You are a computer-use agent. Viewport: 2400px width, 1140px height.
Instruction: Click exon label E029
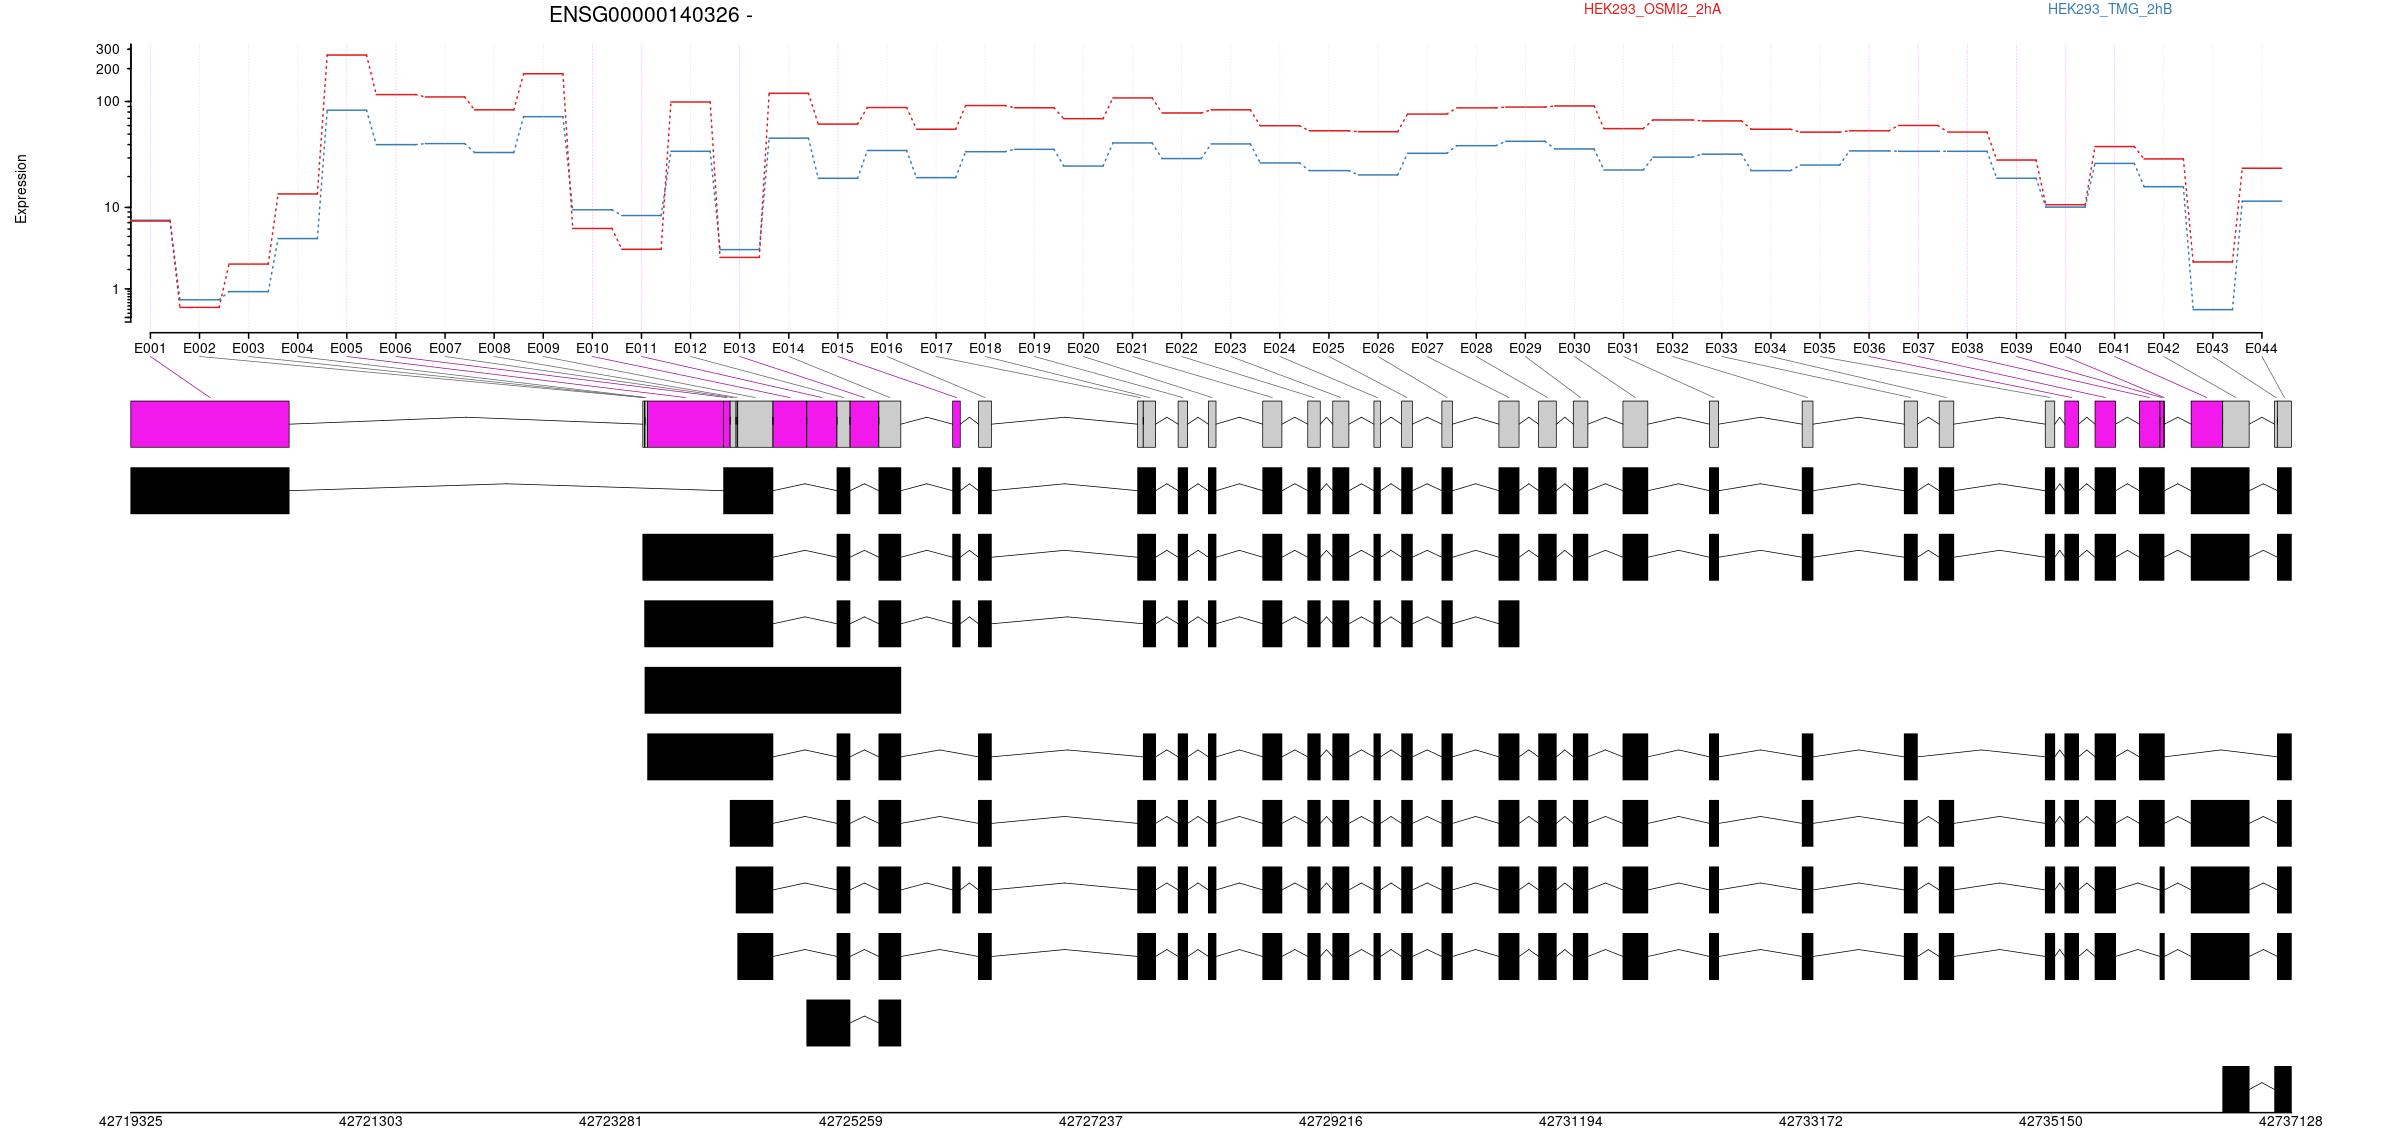1525,348
